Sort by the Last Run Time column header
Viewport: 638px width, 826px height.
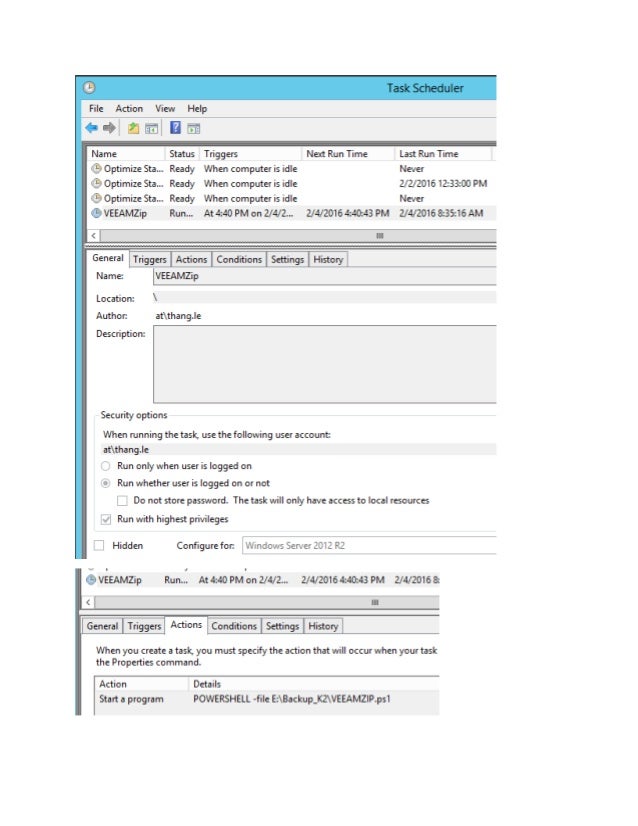[443, 153]
